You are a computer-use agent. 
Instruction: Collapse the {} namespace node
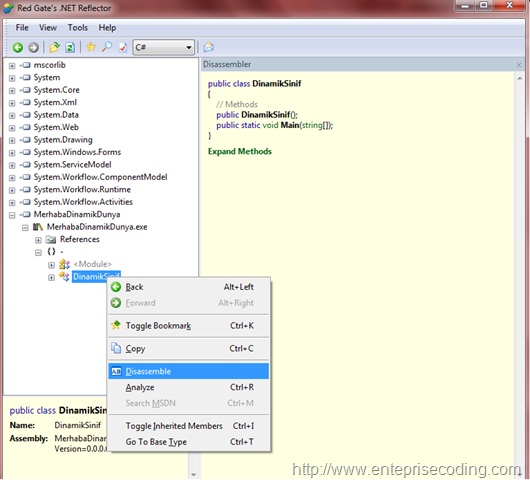(38, 253)
